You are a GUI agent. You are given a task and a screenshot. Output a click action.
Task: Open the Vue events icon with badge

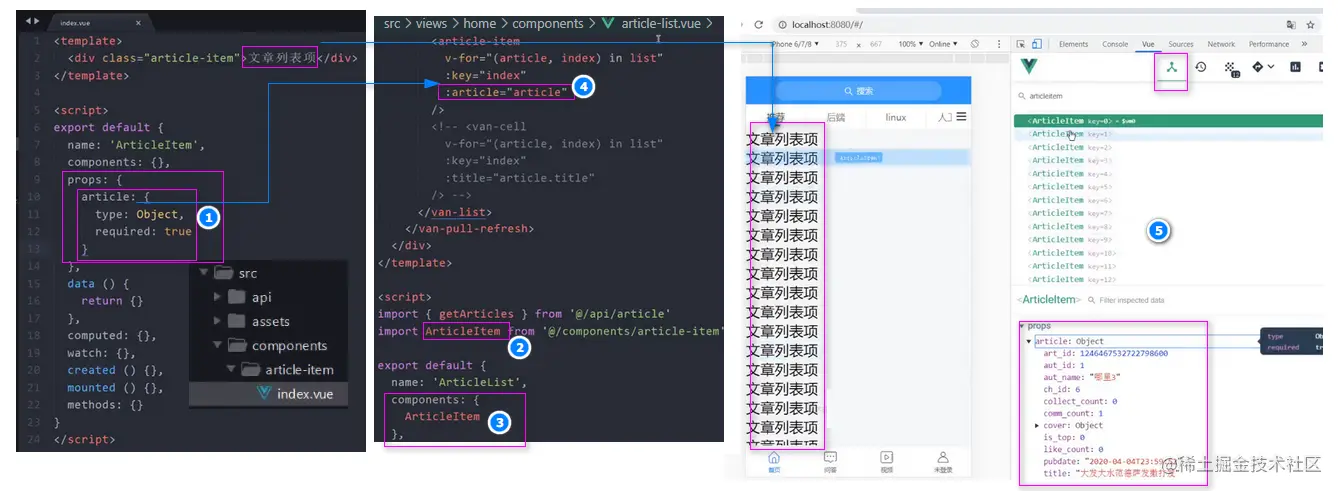tap(1231, 68)
